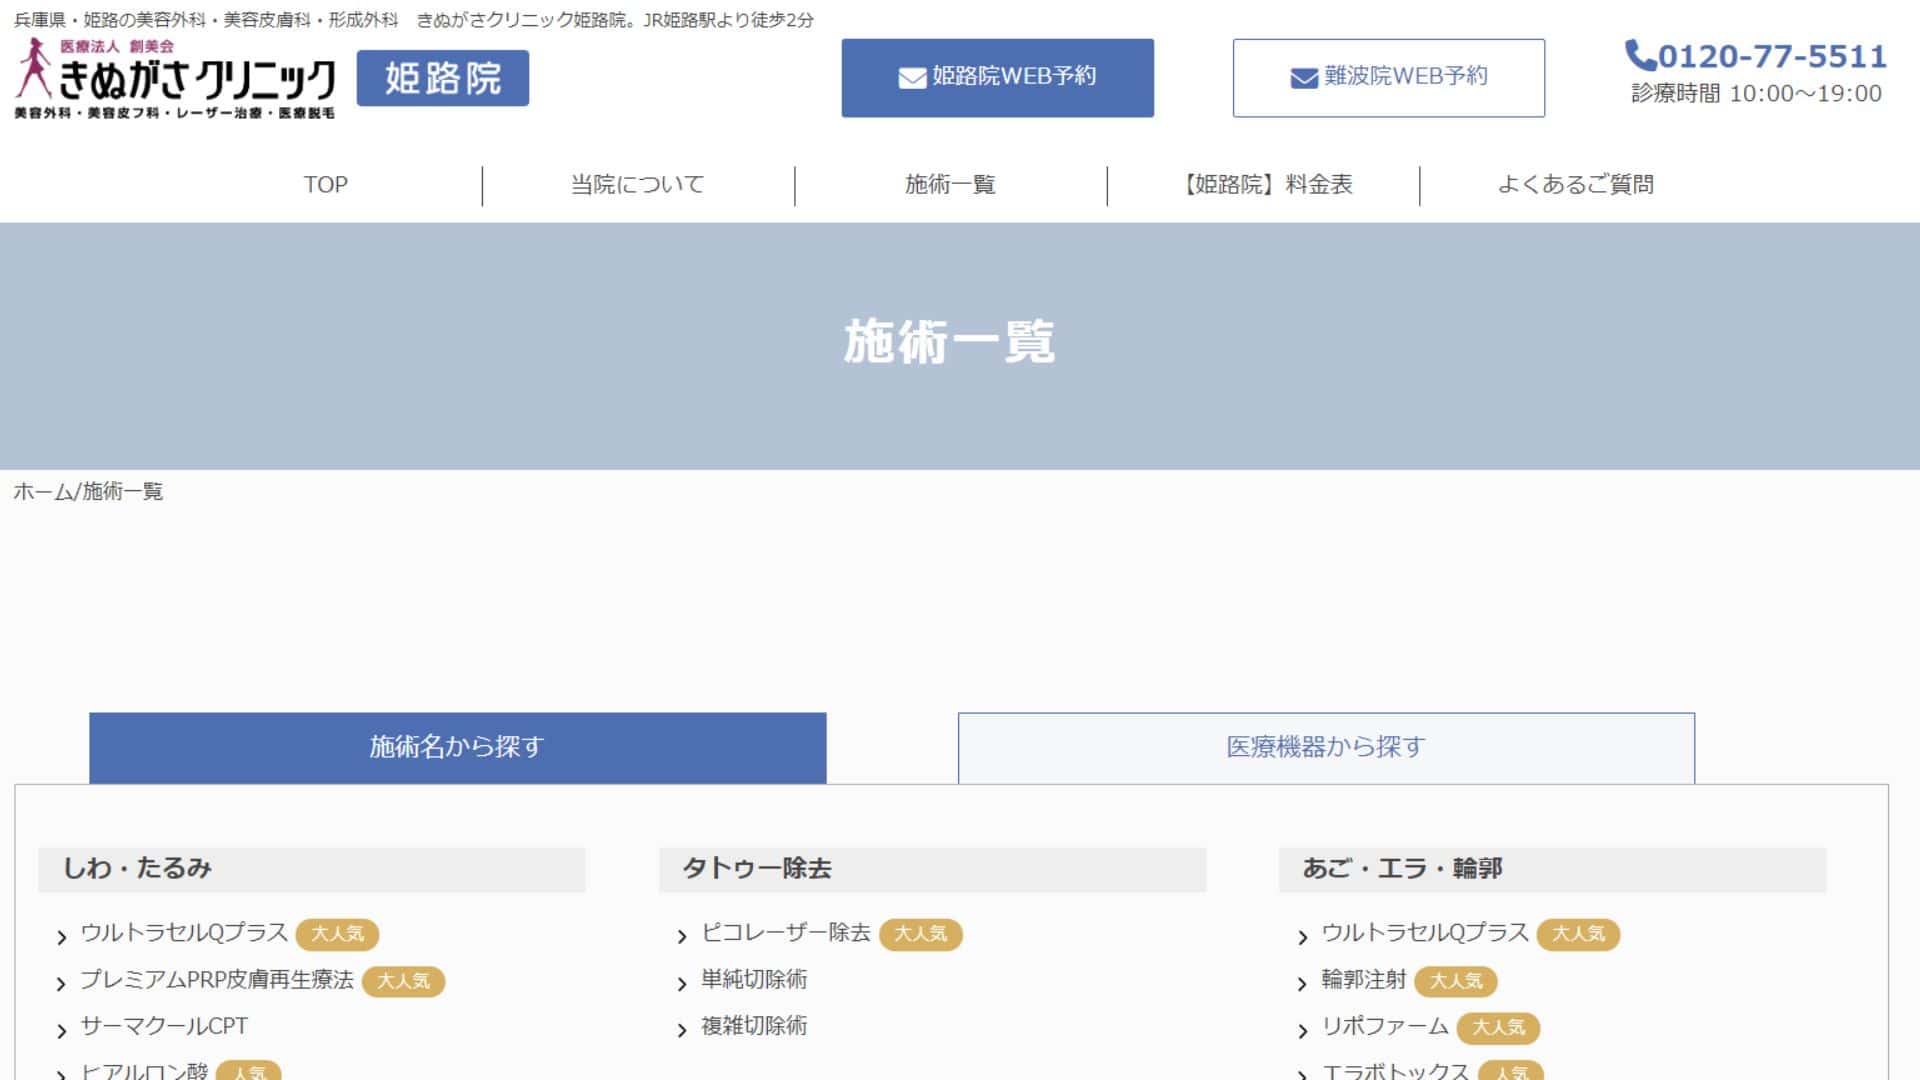Click chevron arrow before プレミアムPRP皮膚再生療法
The width and height of the screenshot is (1920, 1080).
(x=61, y=984)
